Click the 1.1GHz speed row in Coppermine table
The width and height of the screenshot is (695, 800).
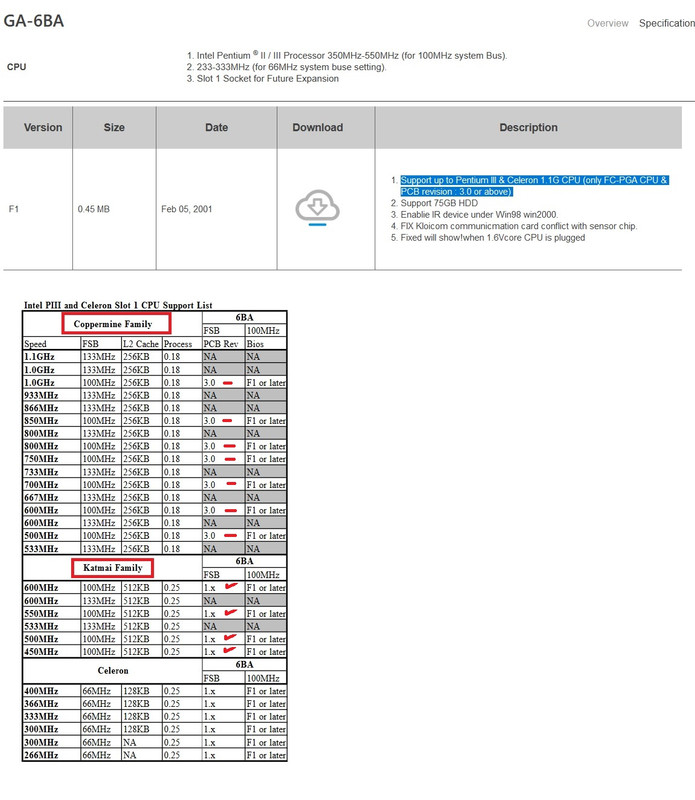155,357
